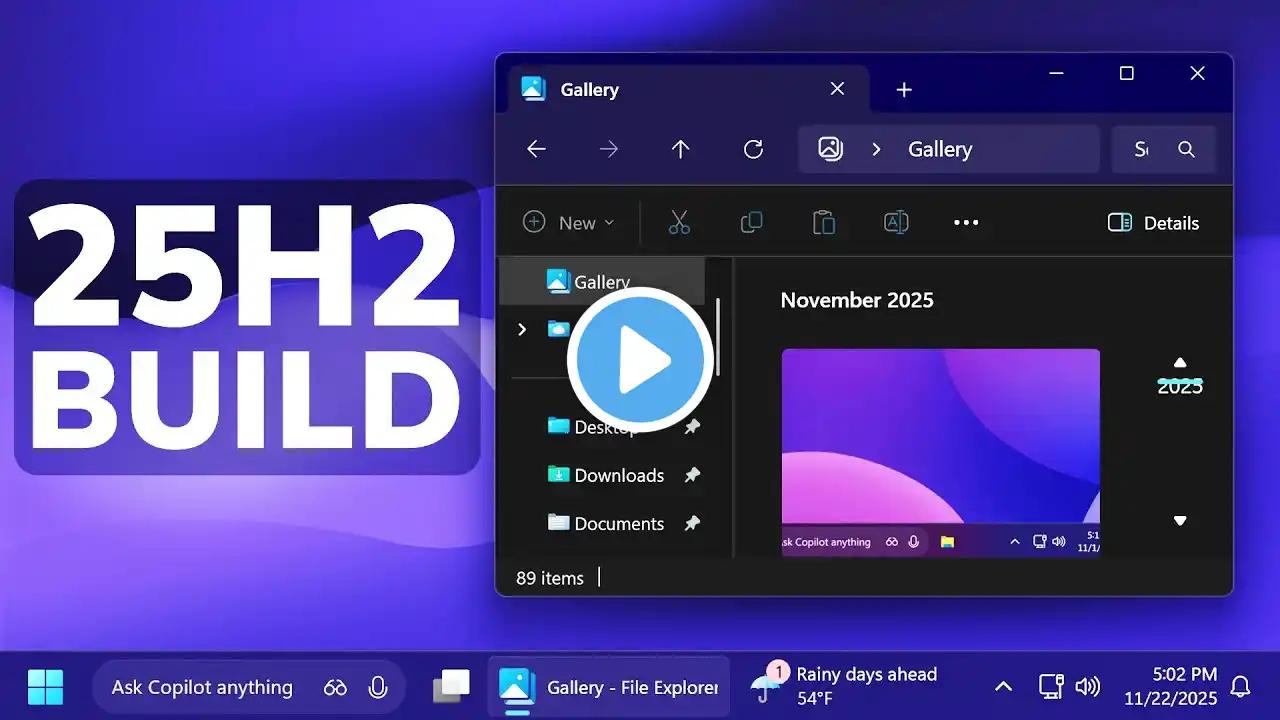Jump timeline down with the down arrow

pyautogui.click(x=1180, y=521)
